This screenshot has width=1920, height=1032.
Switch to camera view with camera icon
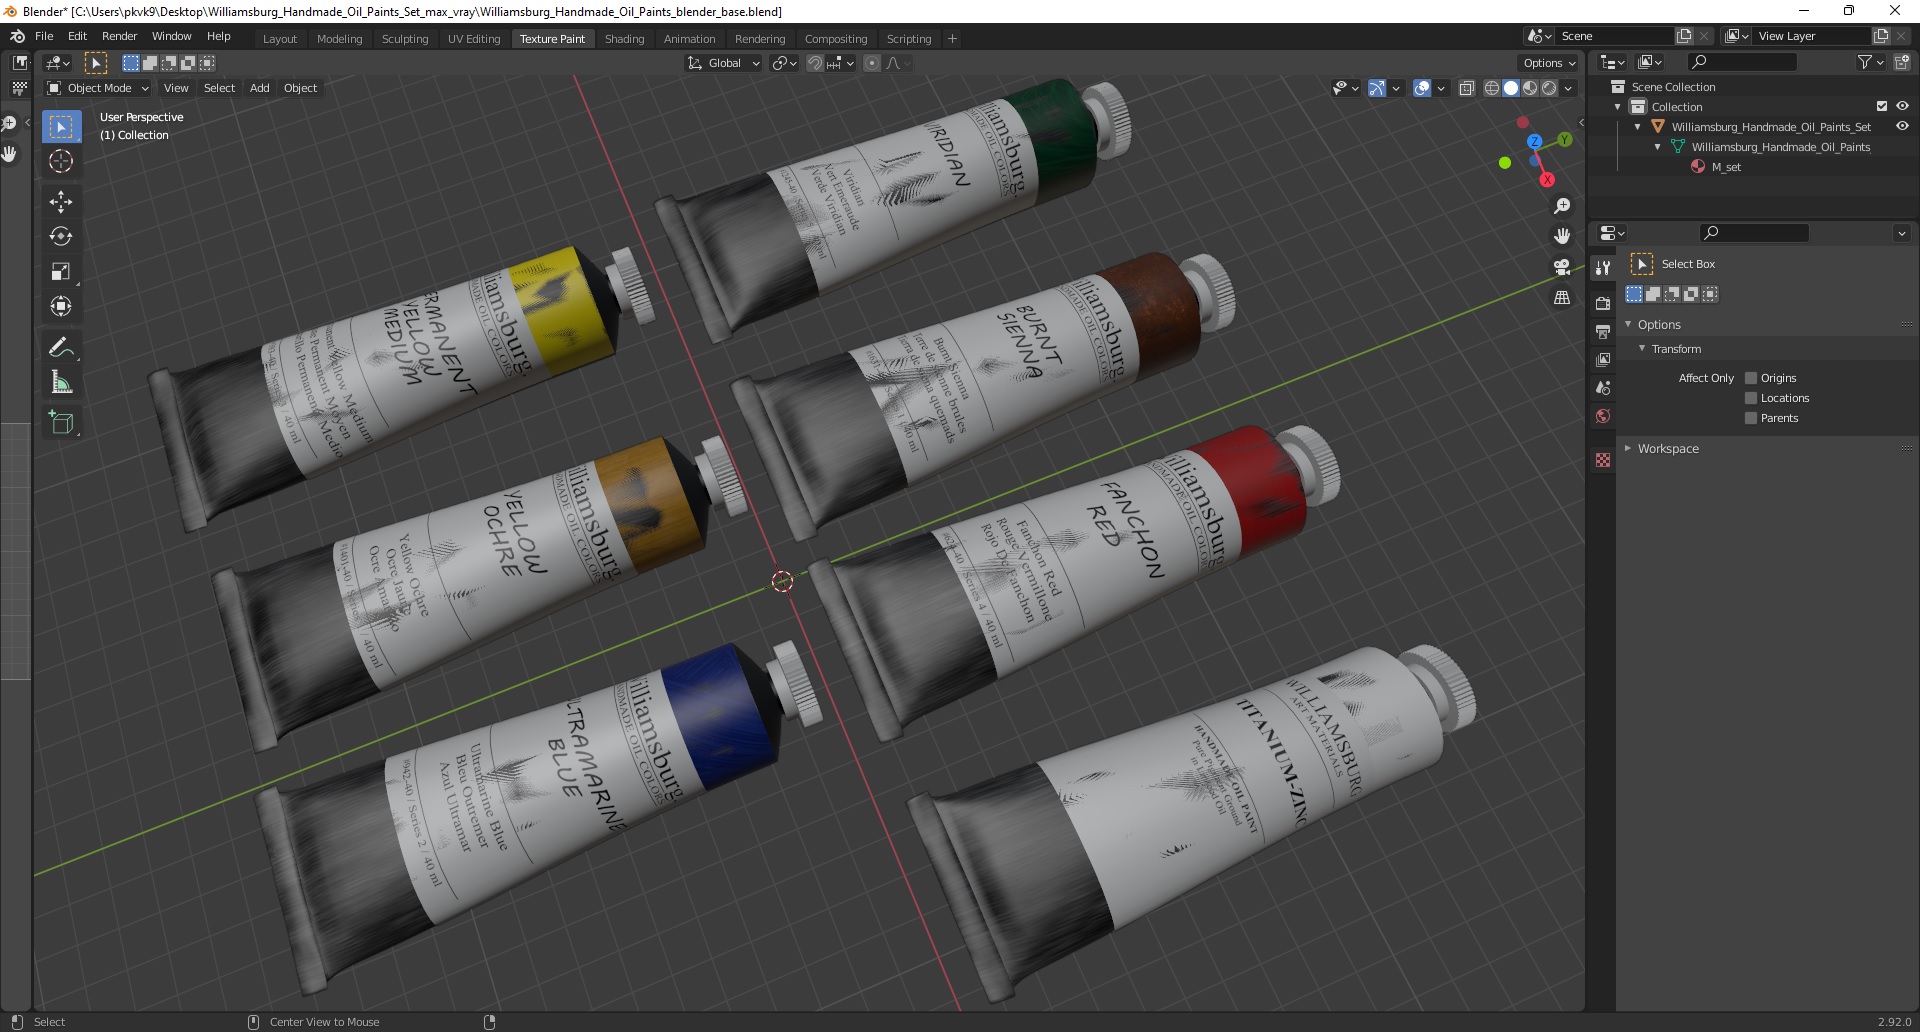(x=1562, y=267)
